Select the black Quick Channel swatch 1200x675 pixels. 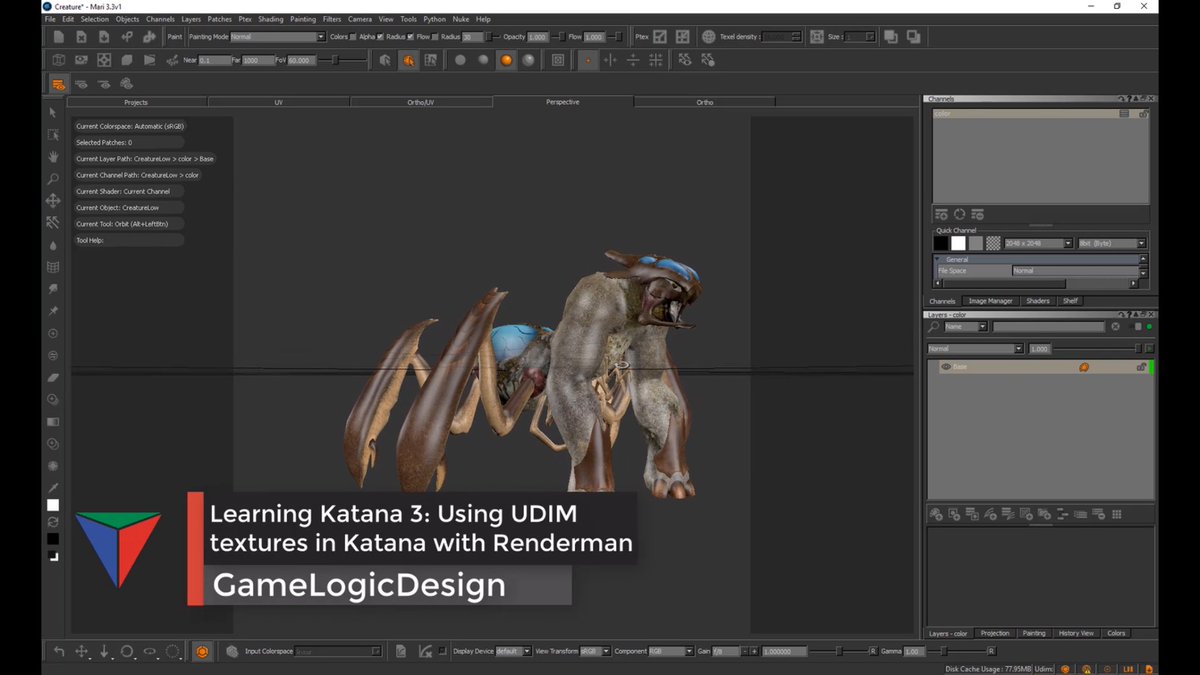coord(940,243)
